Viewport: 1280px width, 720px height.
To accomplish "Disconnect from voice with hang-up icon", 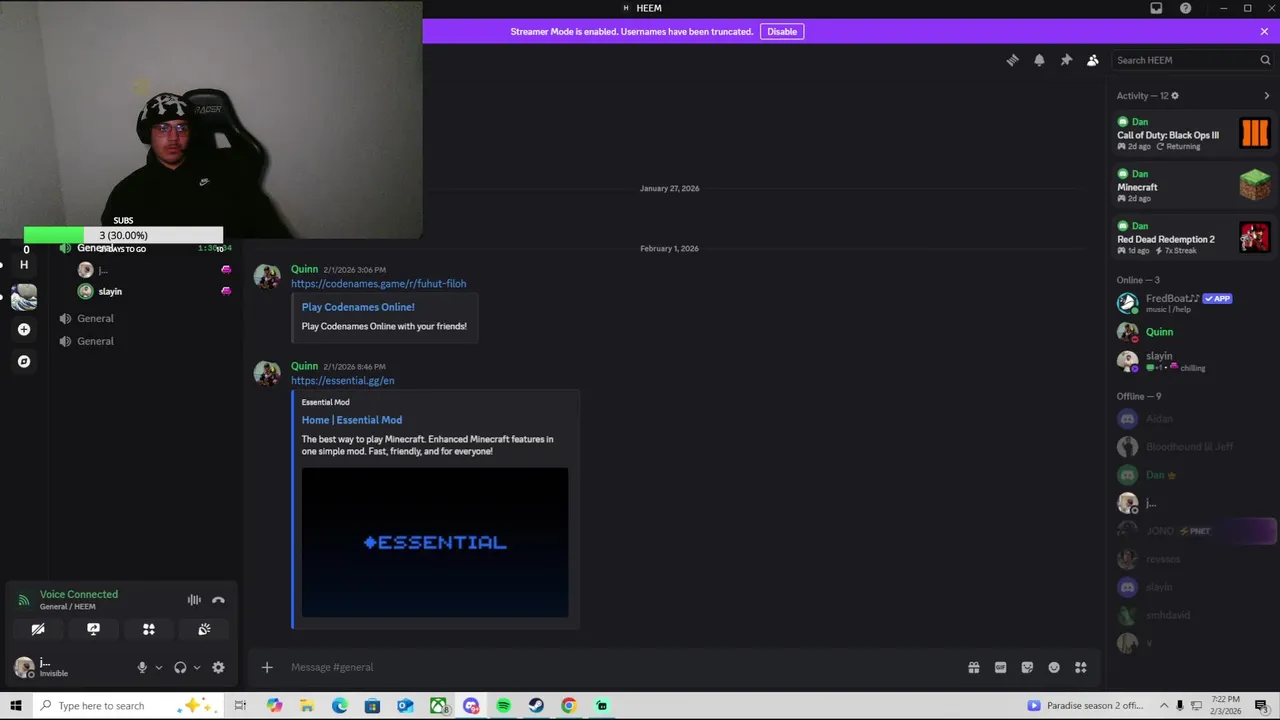I will (x=218, y=600).
